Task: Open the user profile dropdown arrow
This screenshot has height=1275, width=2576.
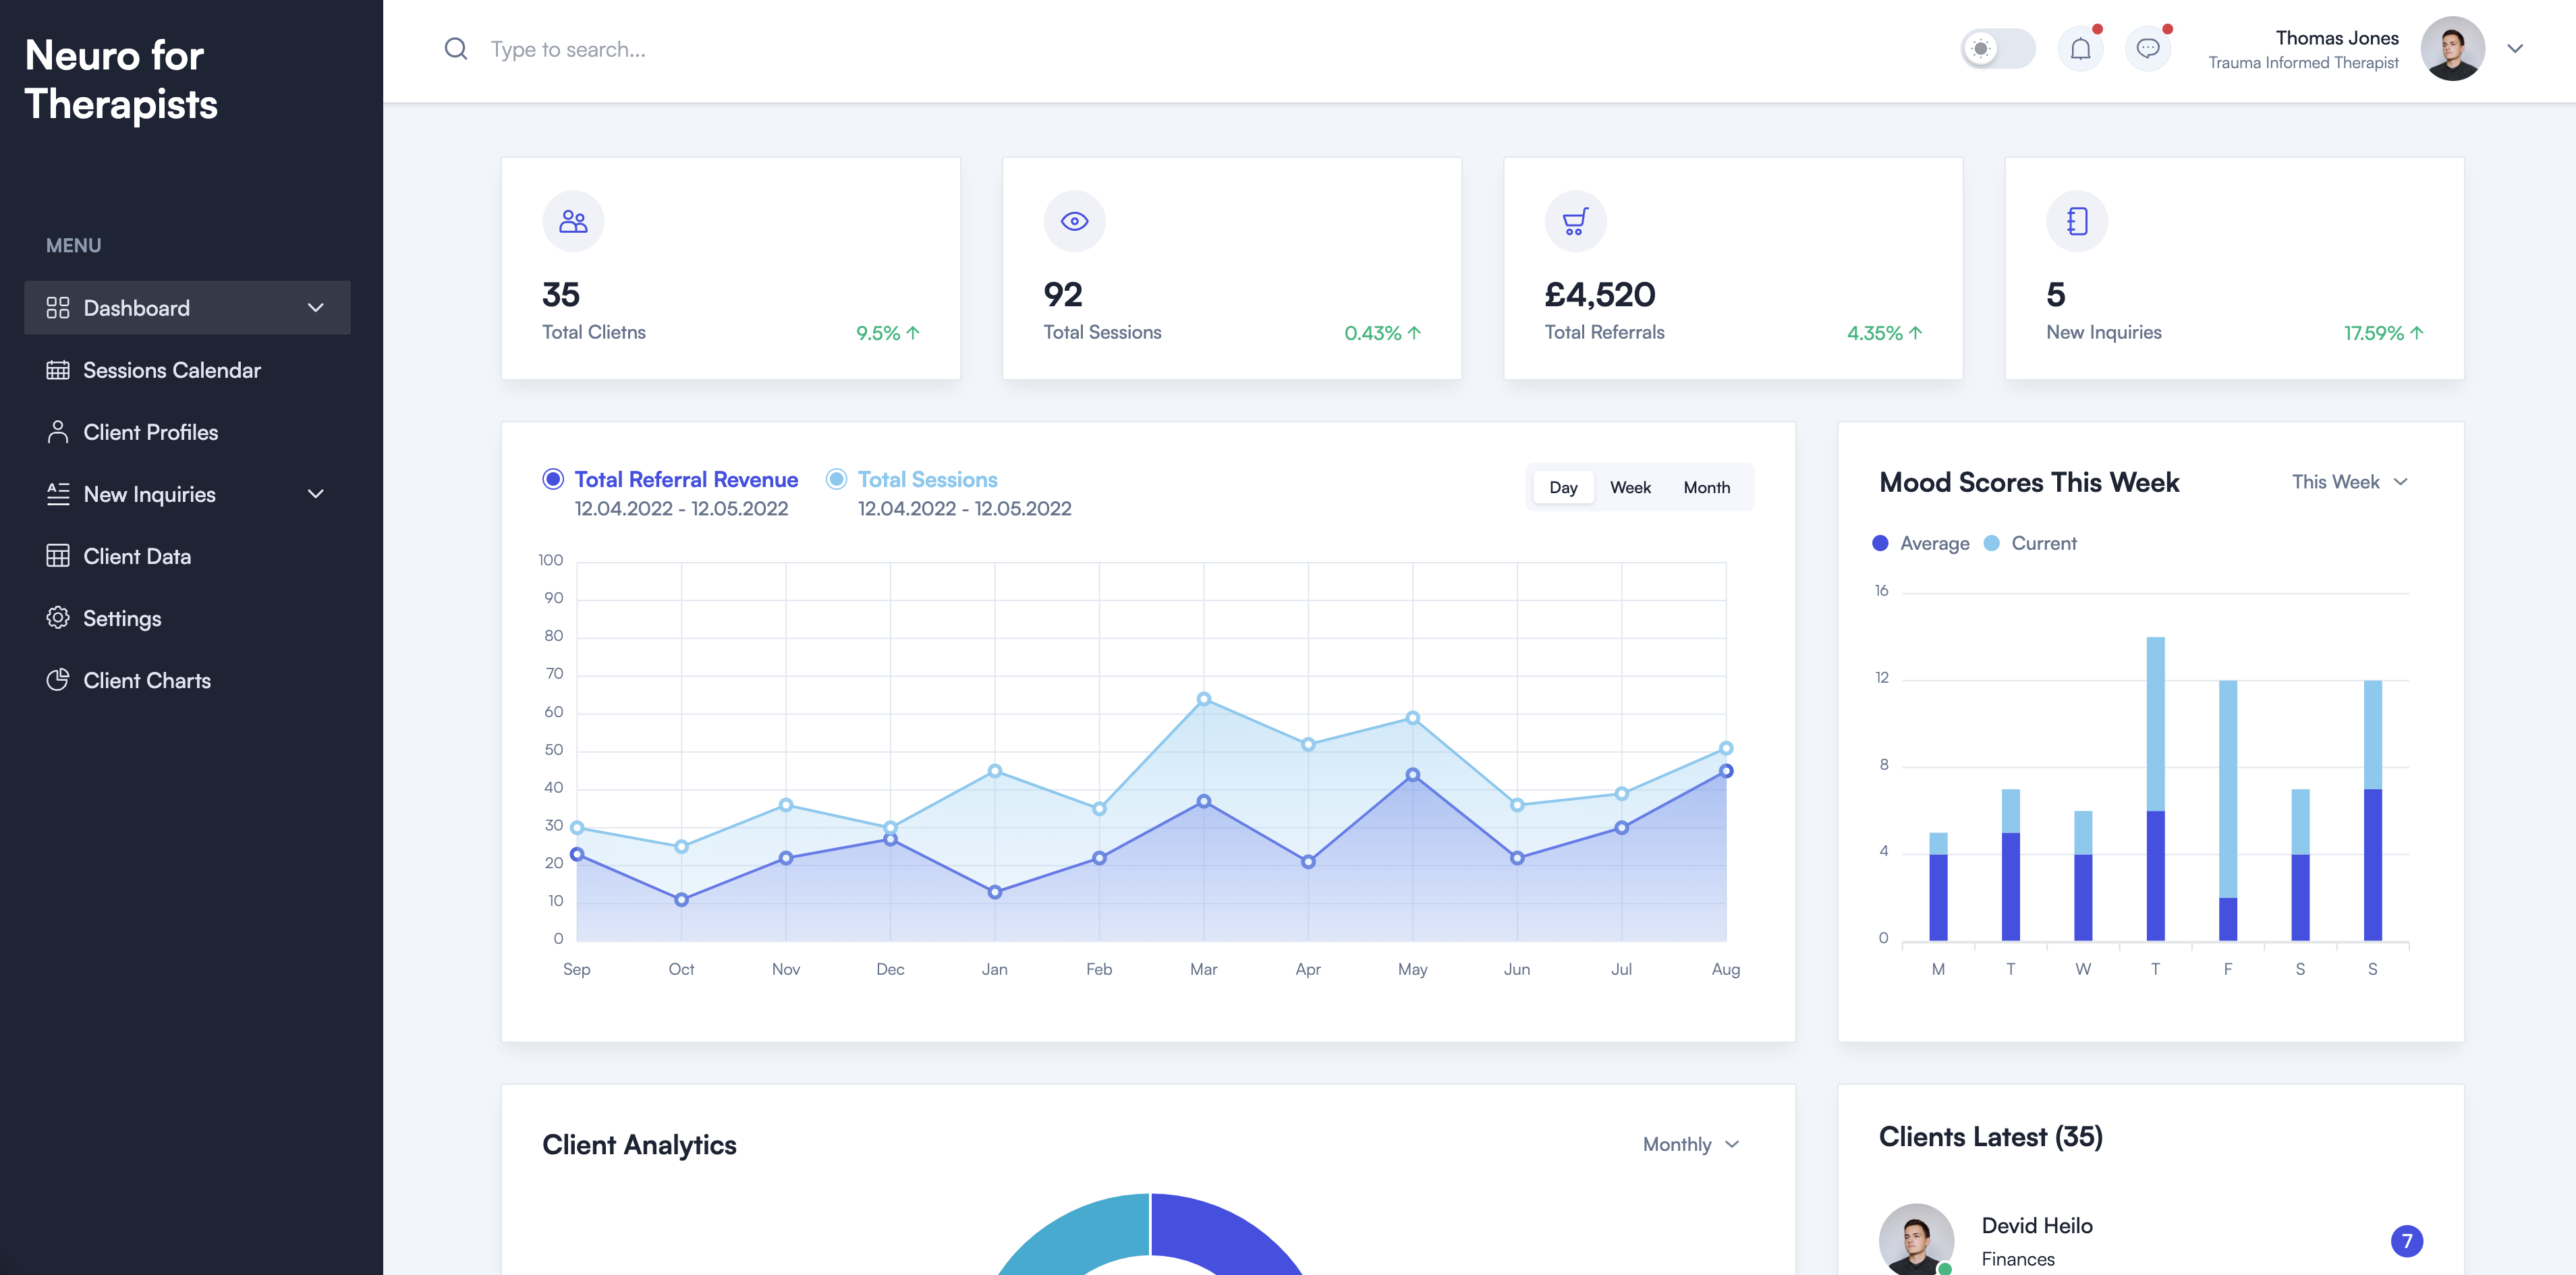Action: point(2515,49)
